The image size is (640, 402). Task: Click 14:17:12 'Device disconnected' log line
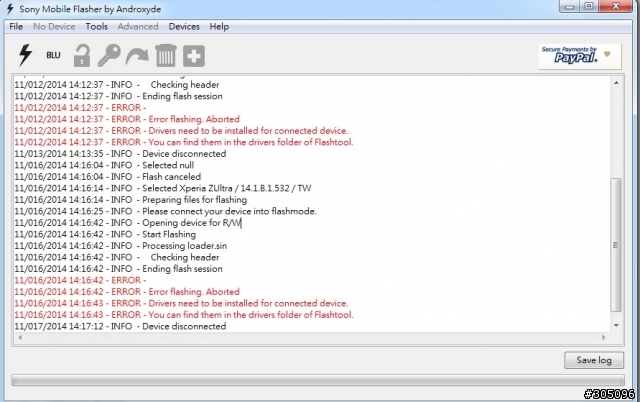(x=120, y=326)
